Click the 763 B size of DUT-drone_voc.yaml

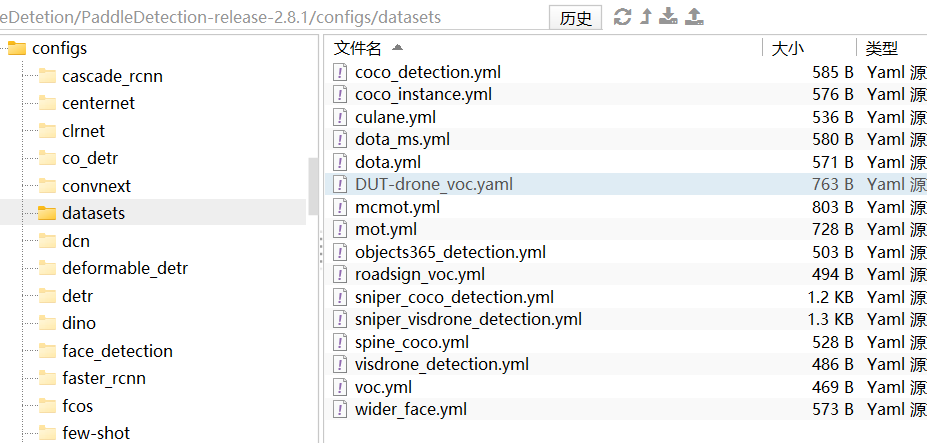pyautogui.click(x=832, y=185)
